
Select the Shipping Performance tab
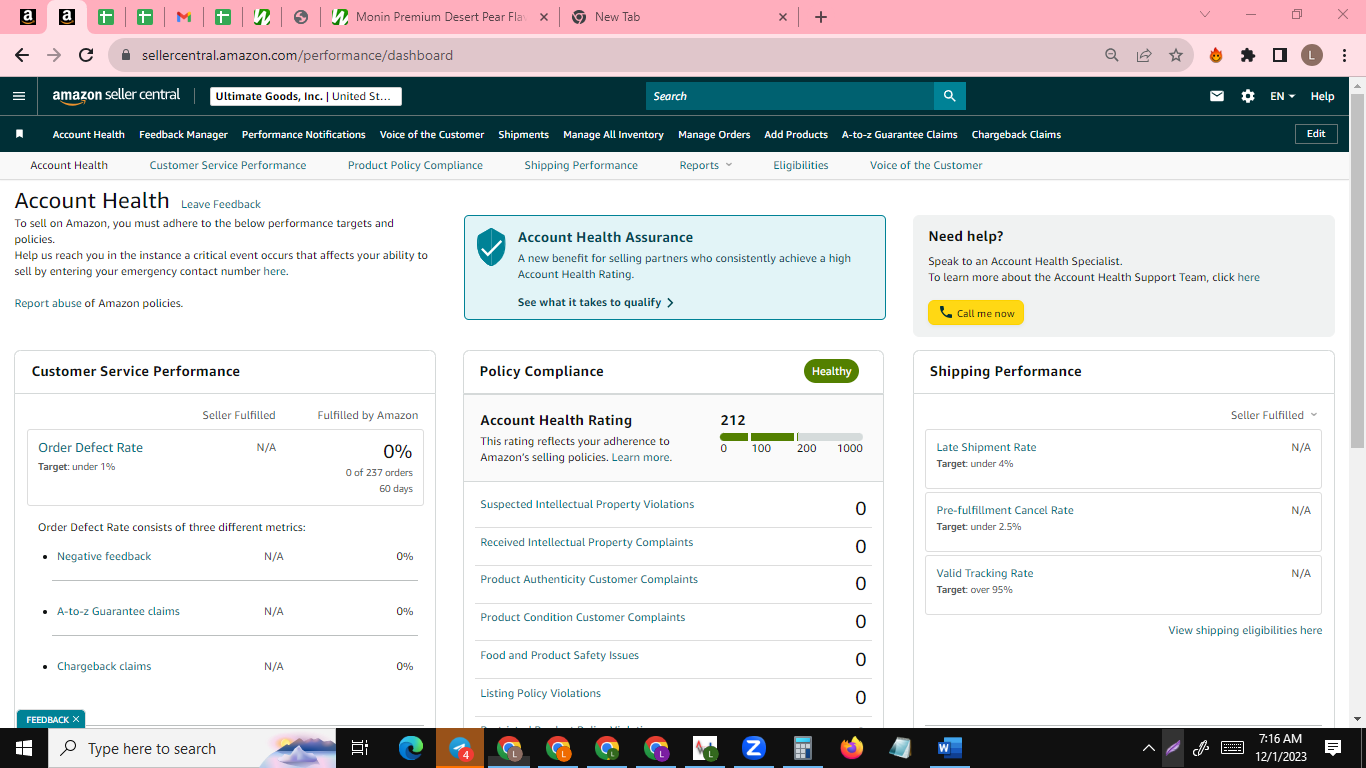pyautogui.click(x=581, y=165)
